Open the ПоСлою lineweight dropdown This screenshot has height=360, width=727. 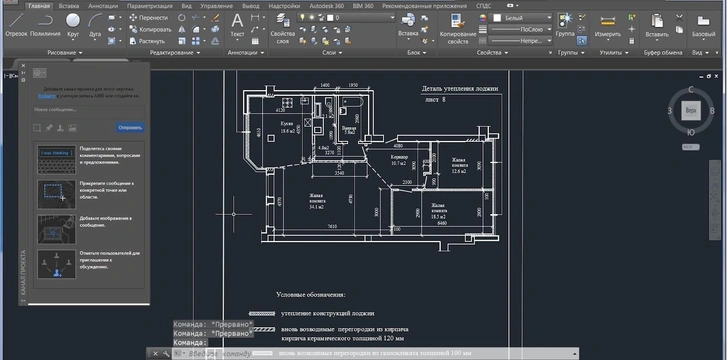(x=522, y=29)
